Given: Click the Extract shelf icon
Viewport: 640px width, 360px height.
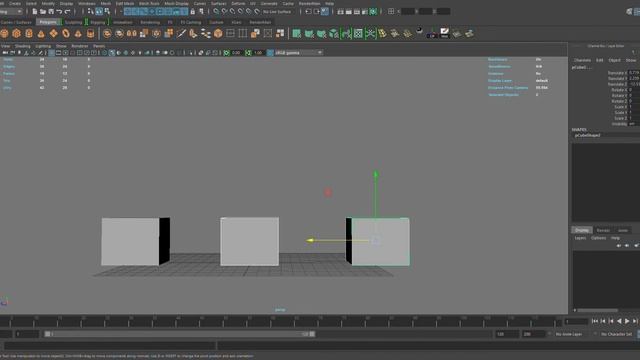Looking at the screenshot, I should 144,33.
